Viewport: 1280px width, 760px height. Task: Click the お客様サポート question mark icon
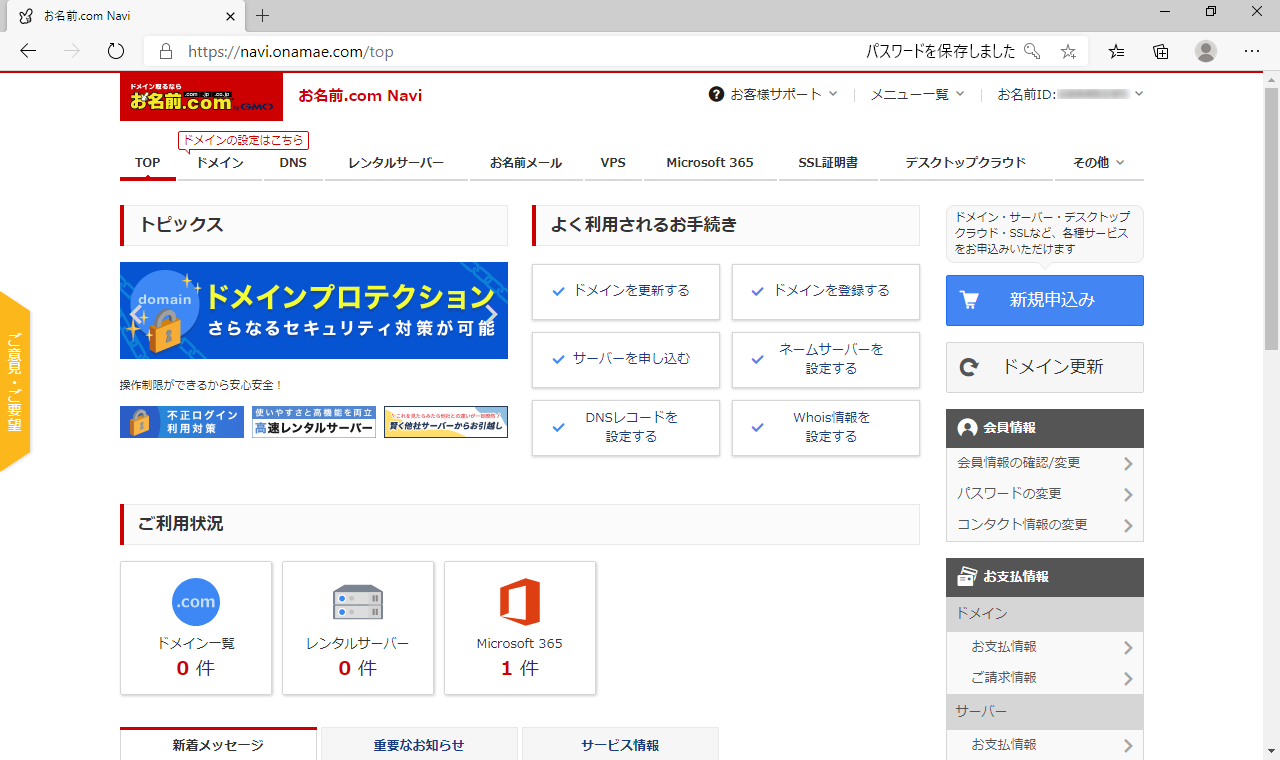(x=716, y=94)
